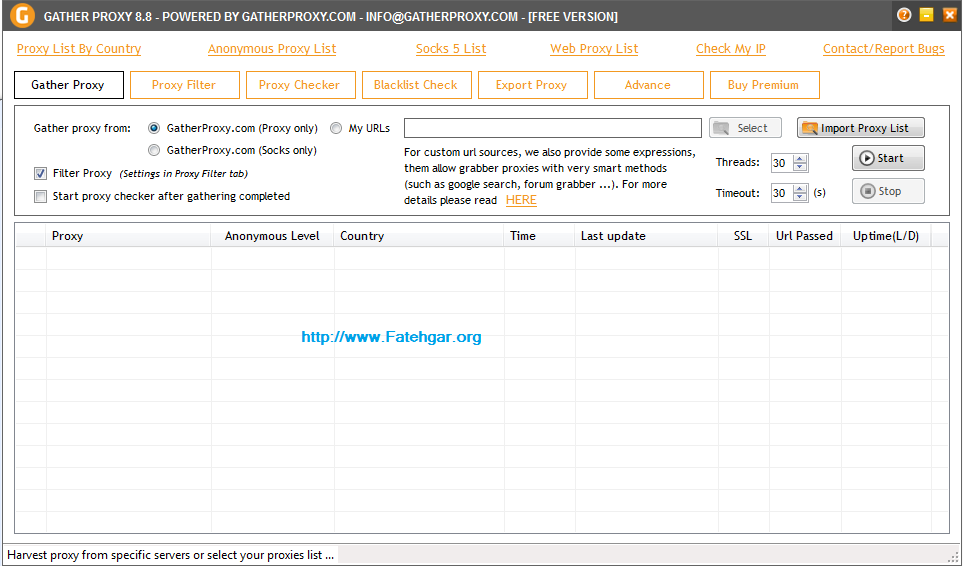Switch to the Gather Proxy tab

coord(69,85)
